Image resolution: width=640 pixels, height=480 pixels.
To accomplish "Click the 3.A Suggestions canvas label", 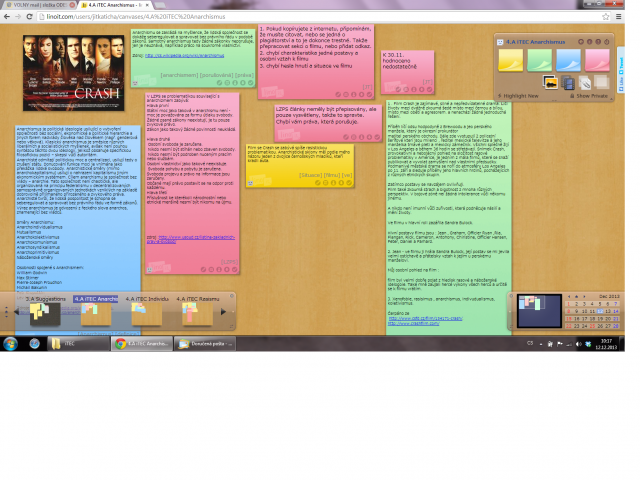I will [45, 299].
